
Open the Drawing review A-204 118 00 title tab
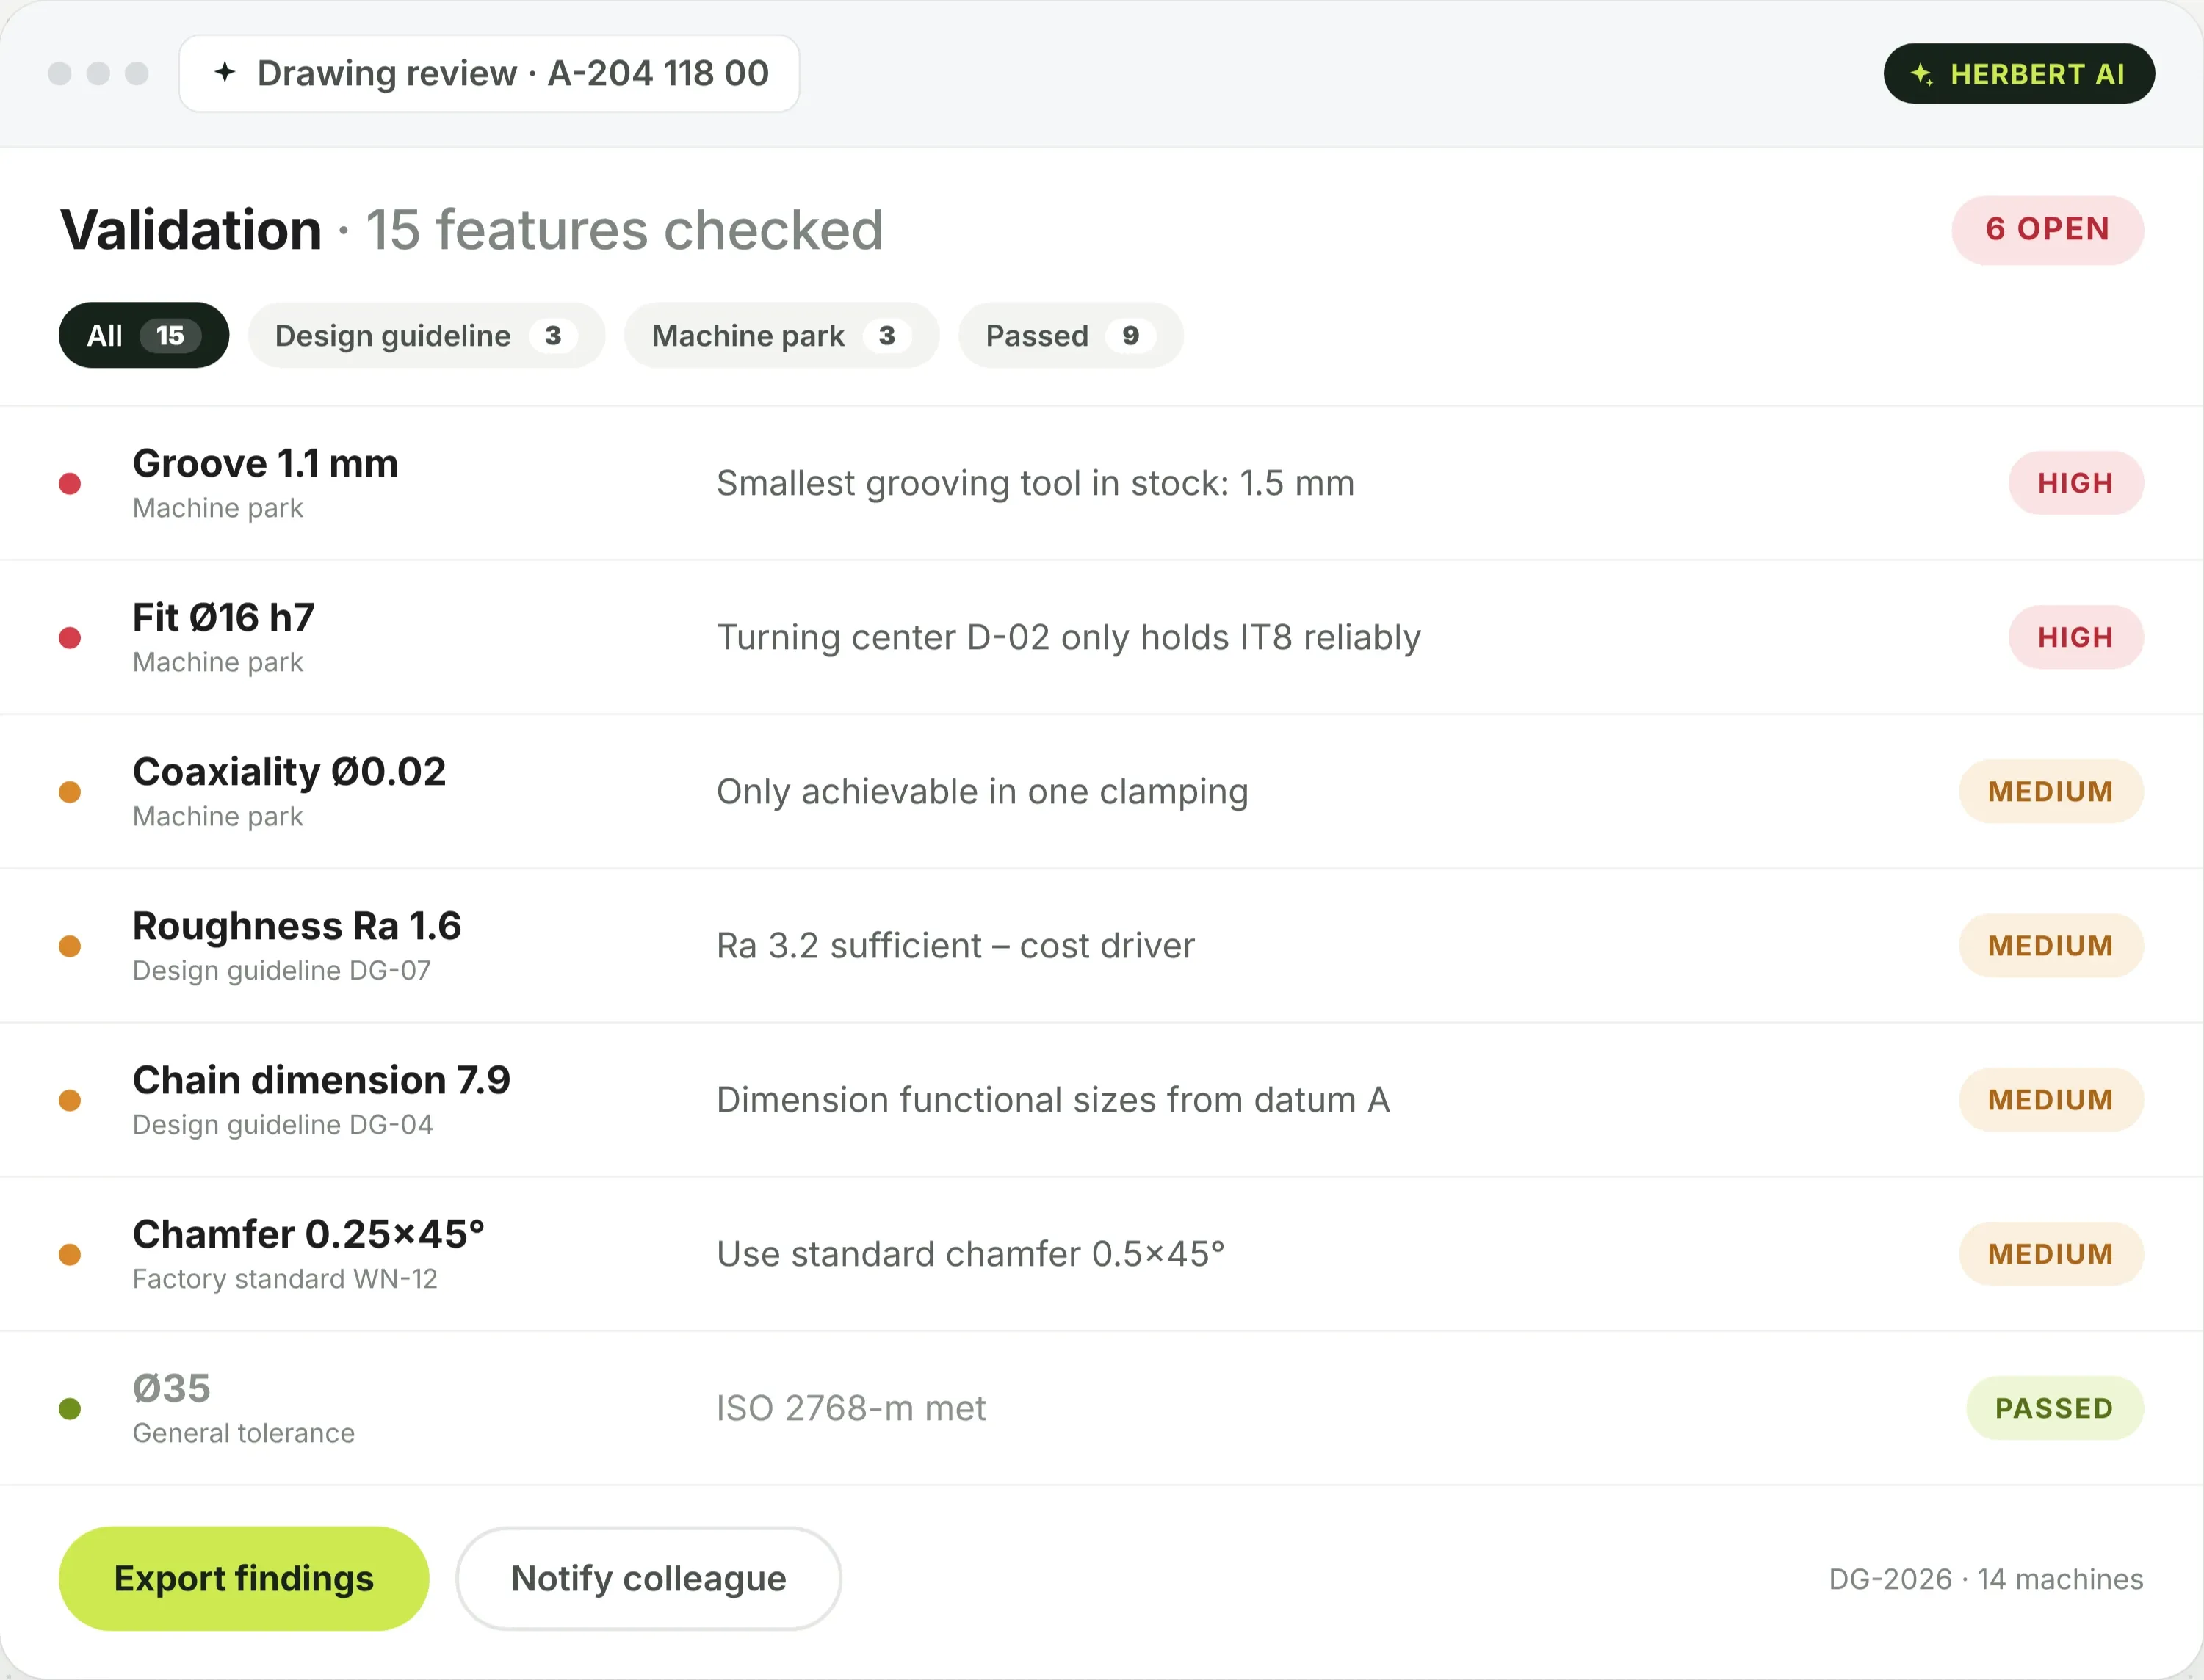tap(489, 73)
